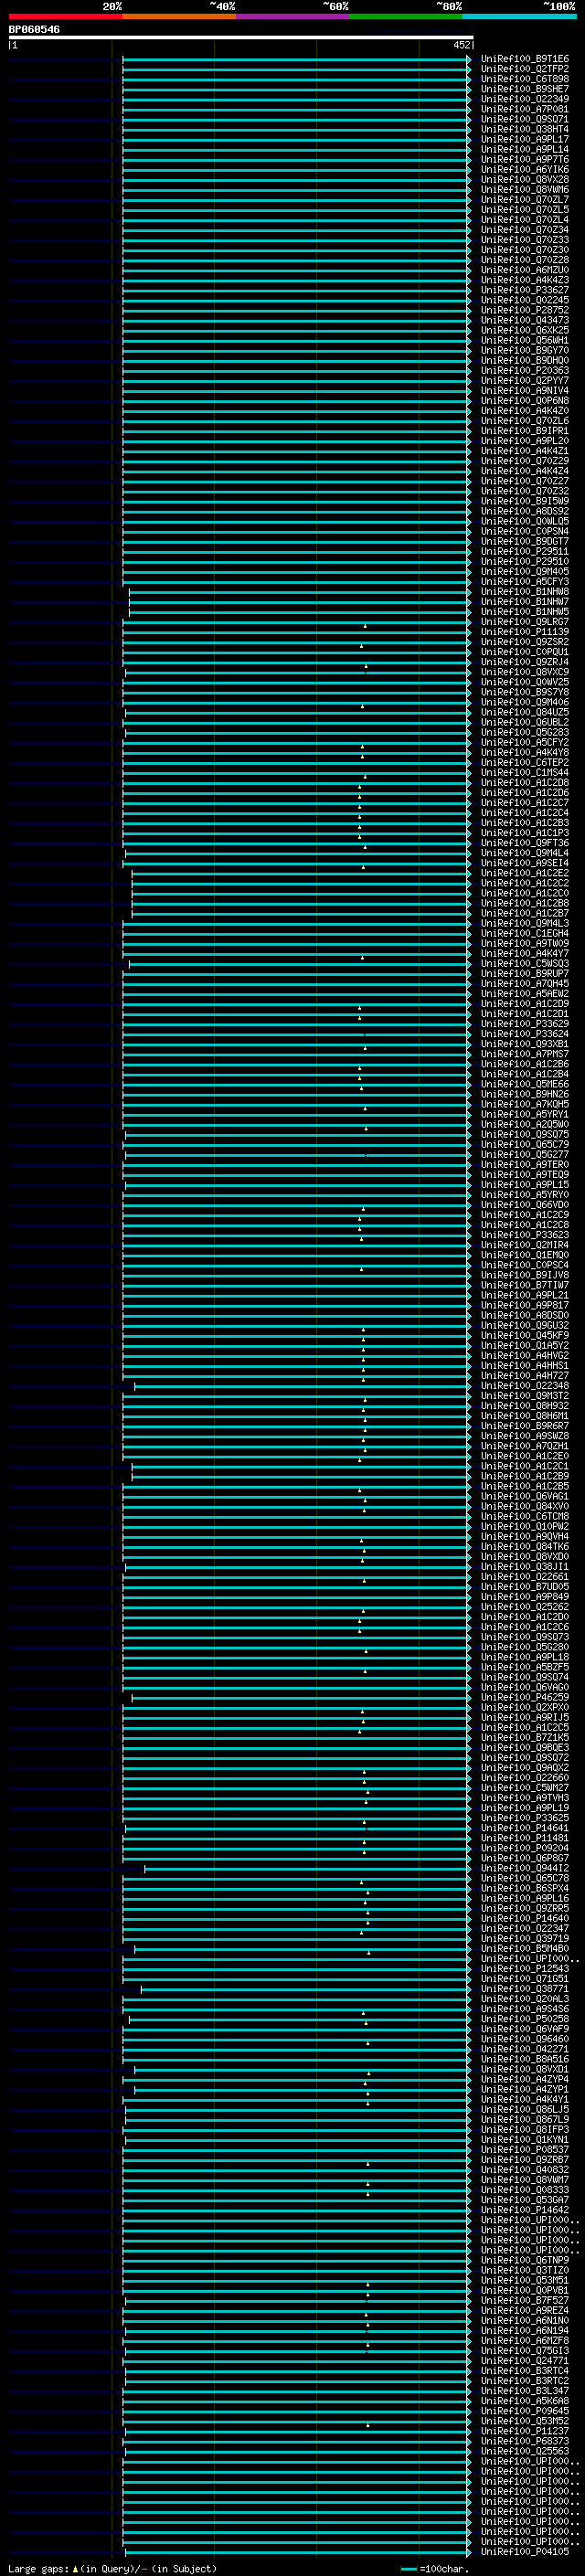Click the yellow gap marker on the B5M4B0 row

point(368,1952)
